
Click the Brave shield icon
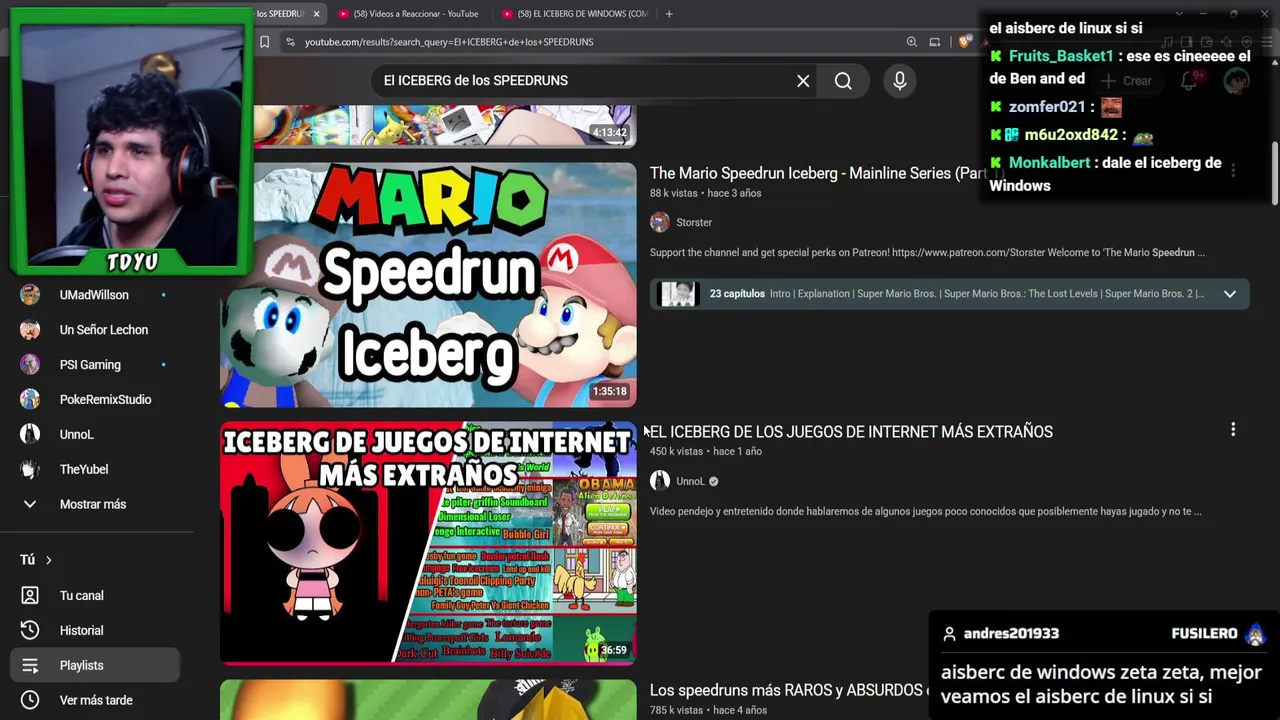964,42
